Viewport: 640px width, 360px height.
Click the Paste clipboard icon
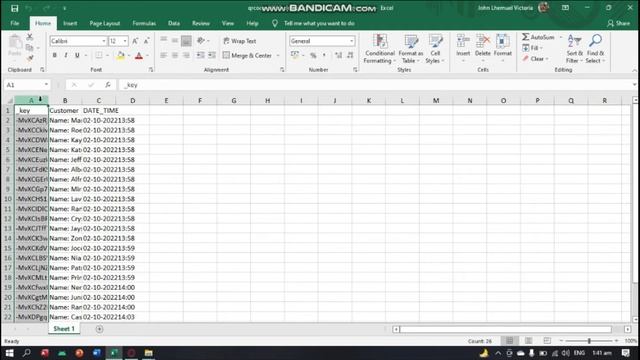[15, 42]
